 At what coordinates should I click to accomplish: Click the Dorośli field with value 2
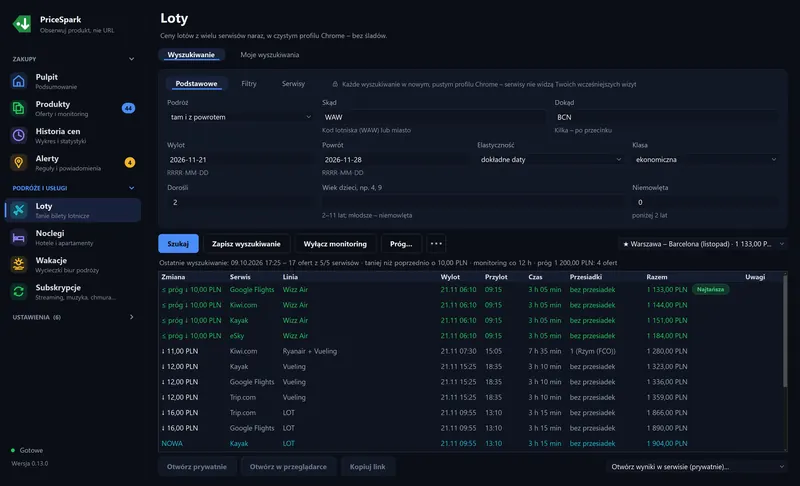pyautogui.click(x=240, y=202)
